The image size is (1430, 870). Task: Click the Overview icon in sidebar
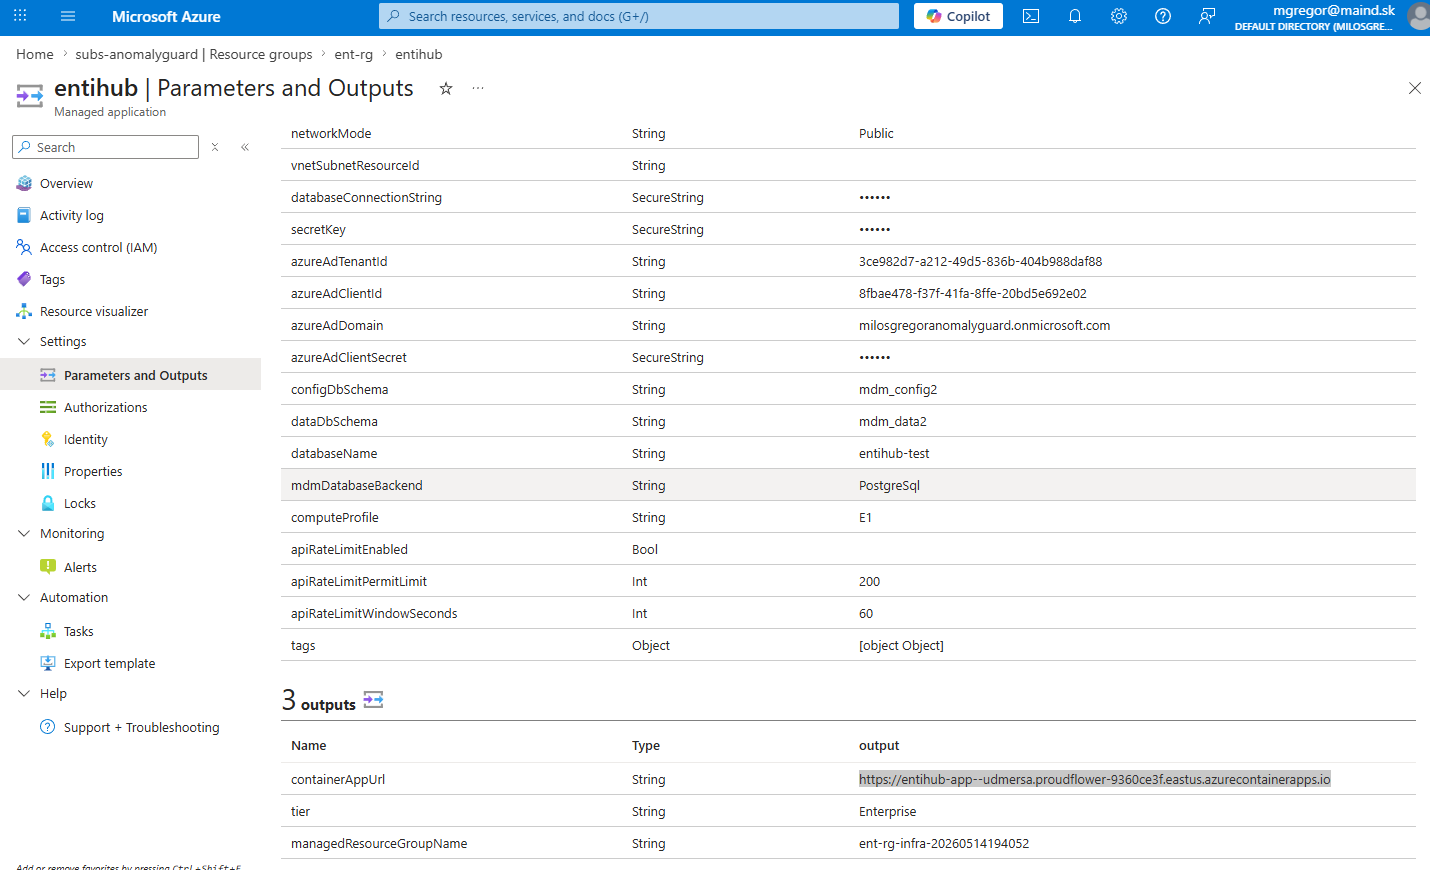point(24,183)
